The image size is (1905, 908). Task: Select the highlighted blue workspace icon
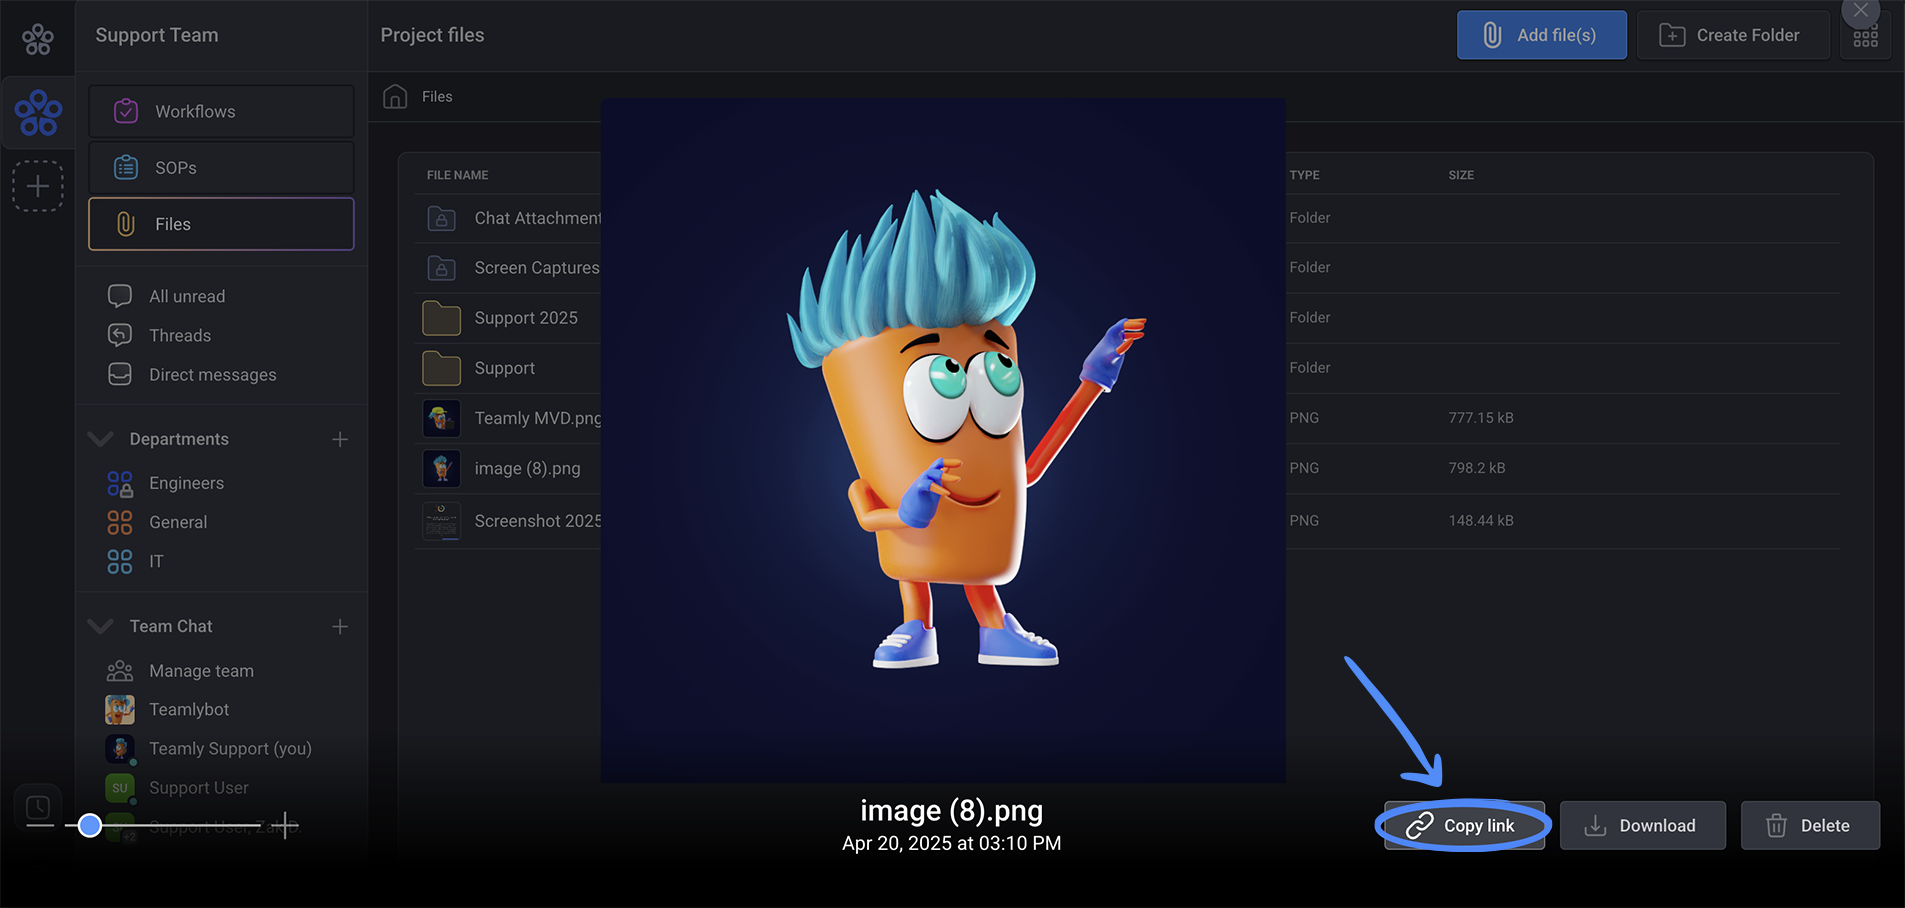pos(38,113)
